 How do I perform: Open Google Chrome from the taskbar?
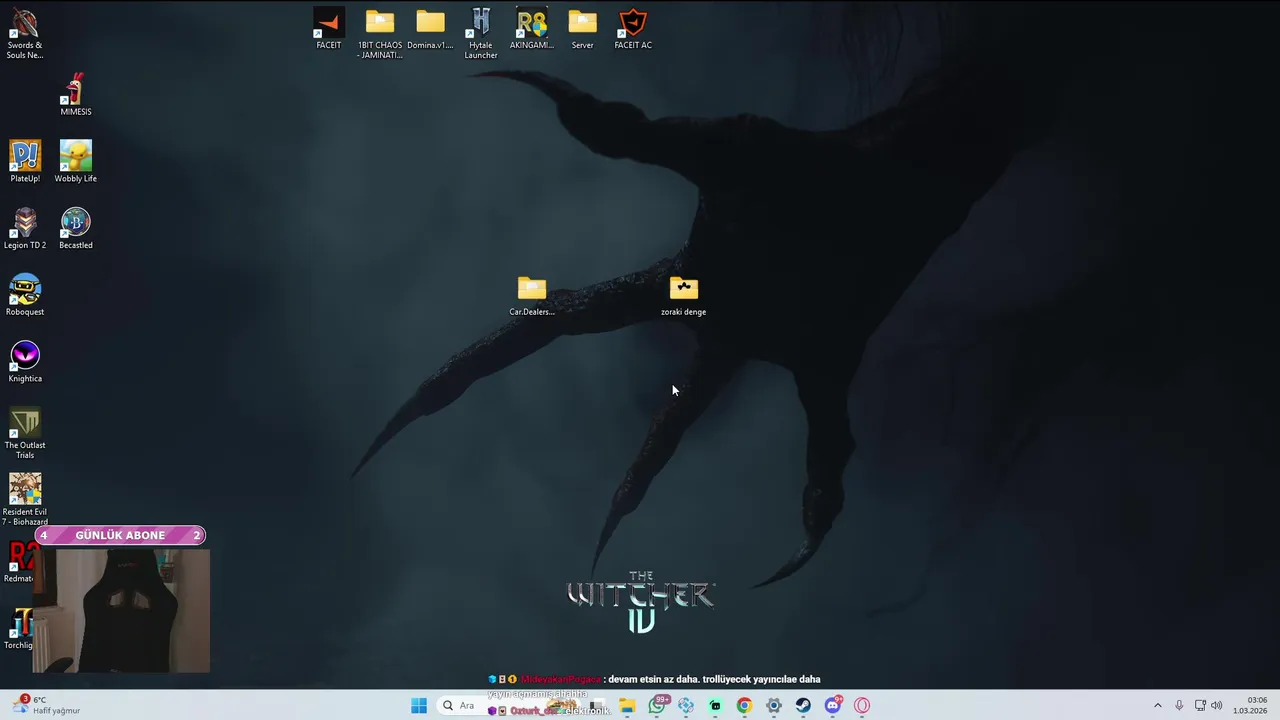(744, 706)
